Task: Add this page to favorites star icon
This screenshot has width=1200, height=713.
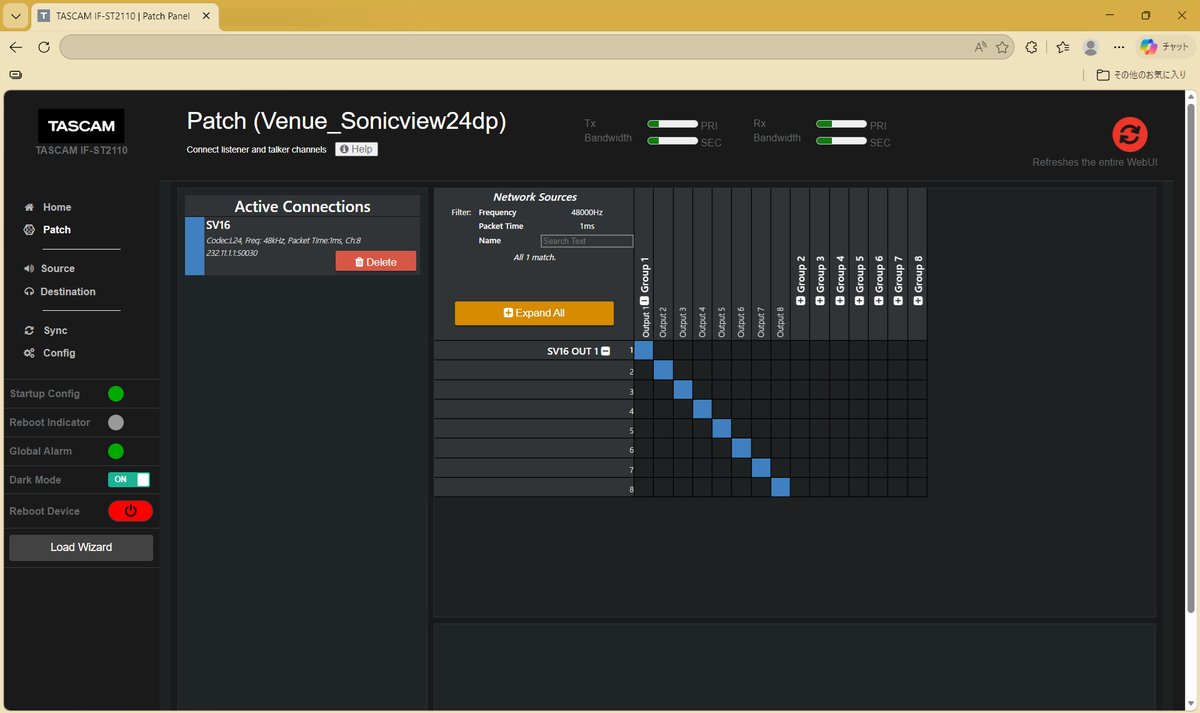Action: 1002,47
